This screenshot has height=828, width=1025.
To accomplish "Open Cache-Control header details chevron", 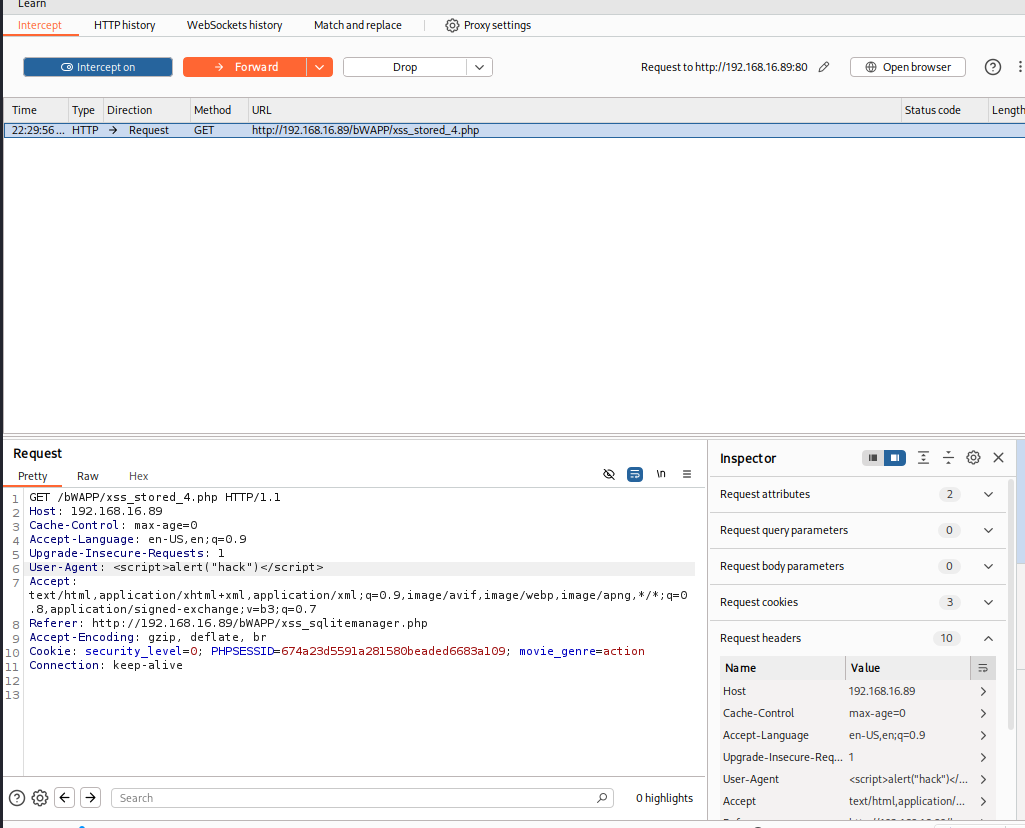I will [983, 714].
